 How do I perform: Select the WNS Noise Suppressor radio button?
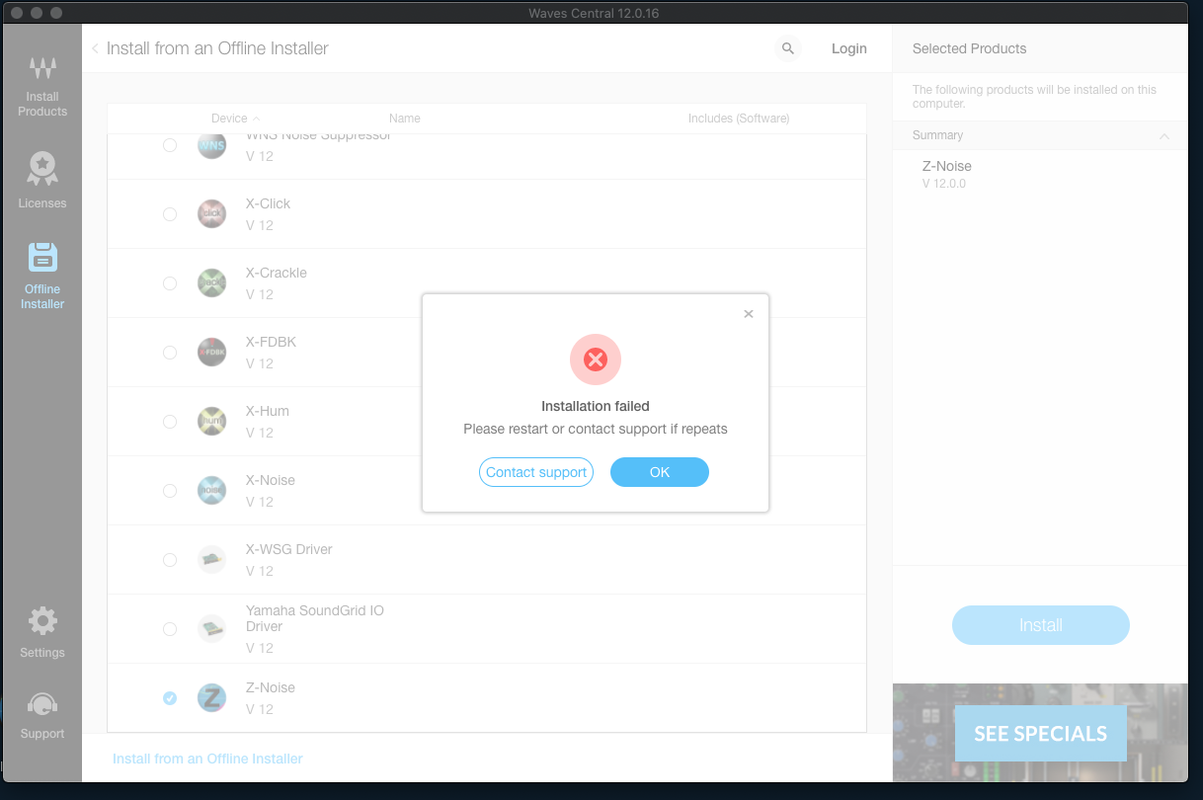click(170, 145)
